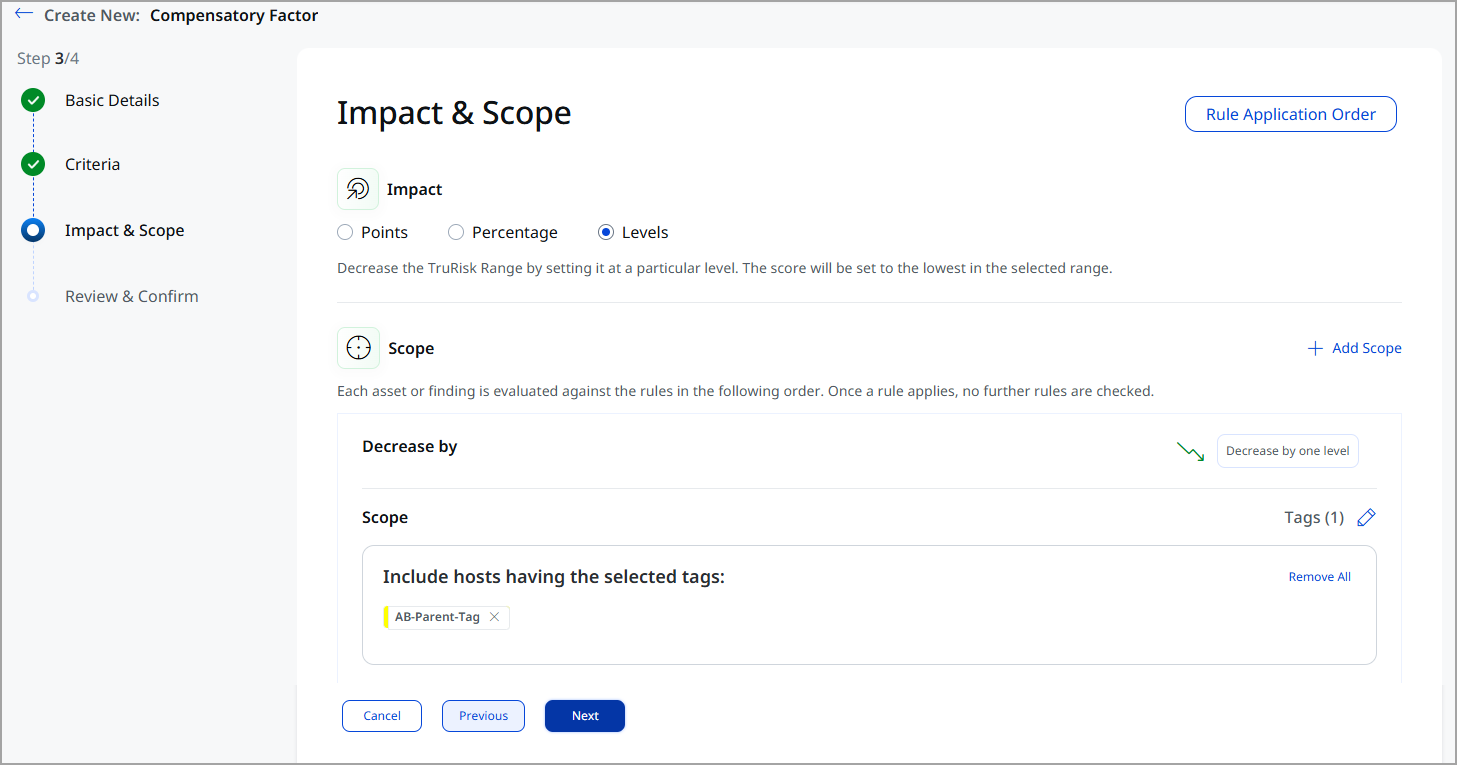Screen dimensions: 1457x765
Task: Click the green checkmark on Criteria step
Action: [33, 164]
